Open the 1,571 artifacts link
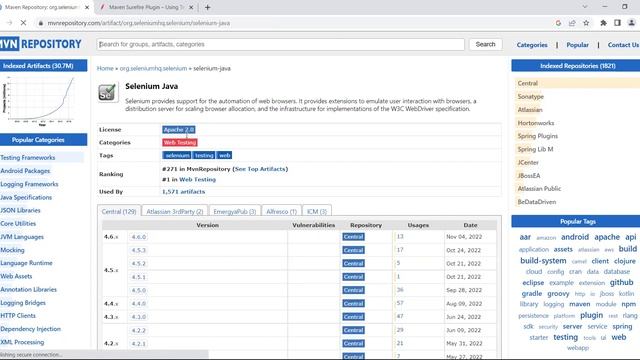This screenshot has height=360, width=640. click(x=183, y=191)
